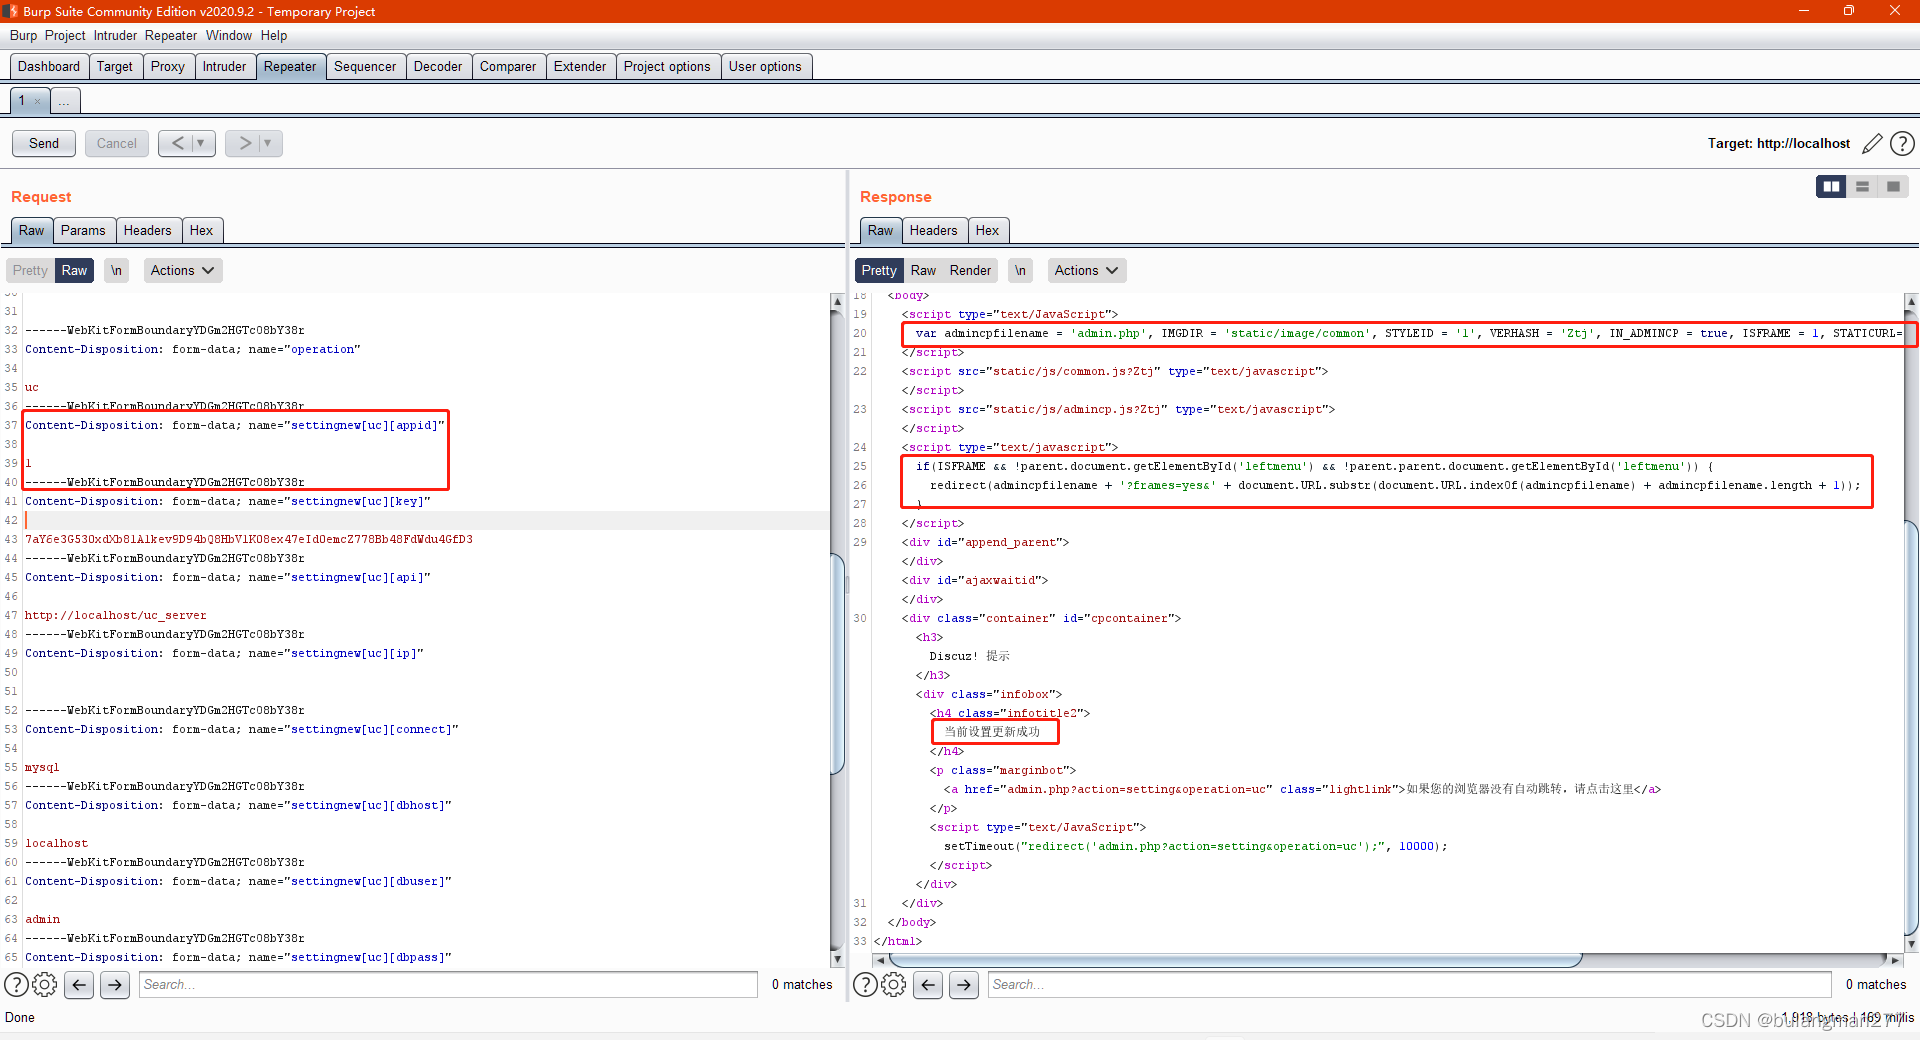This screenshot has height=1040, width=1920.
Task: Go to previous match in response search
Action: tap(929, 985)
